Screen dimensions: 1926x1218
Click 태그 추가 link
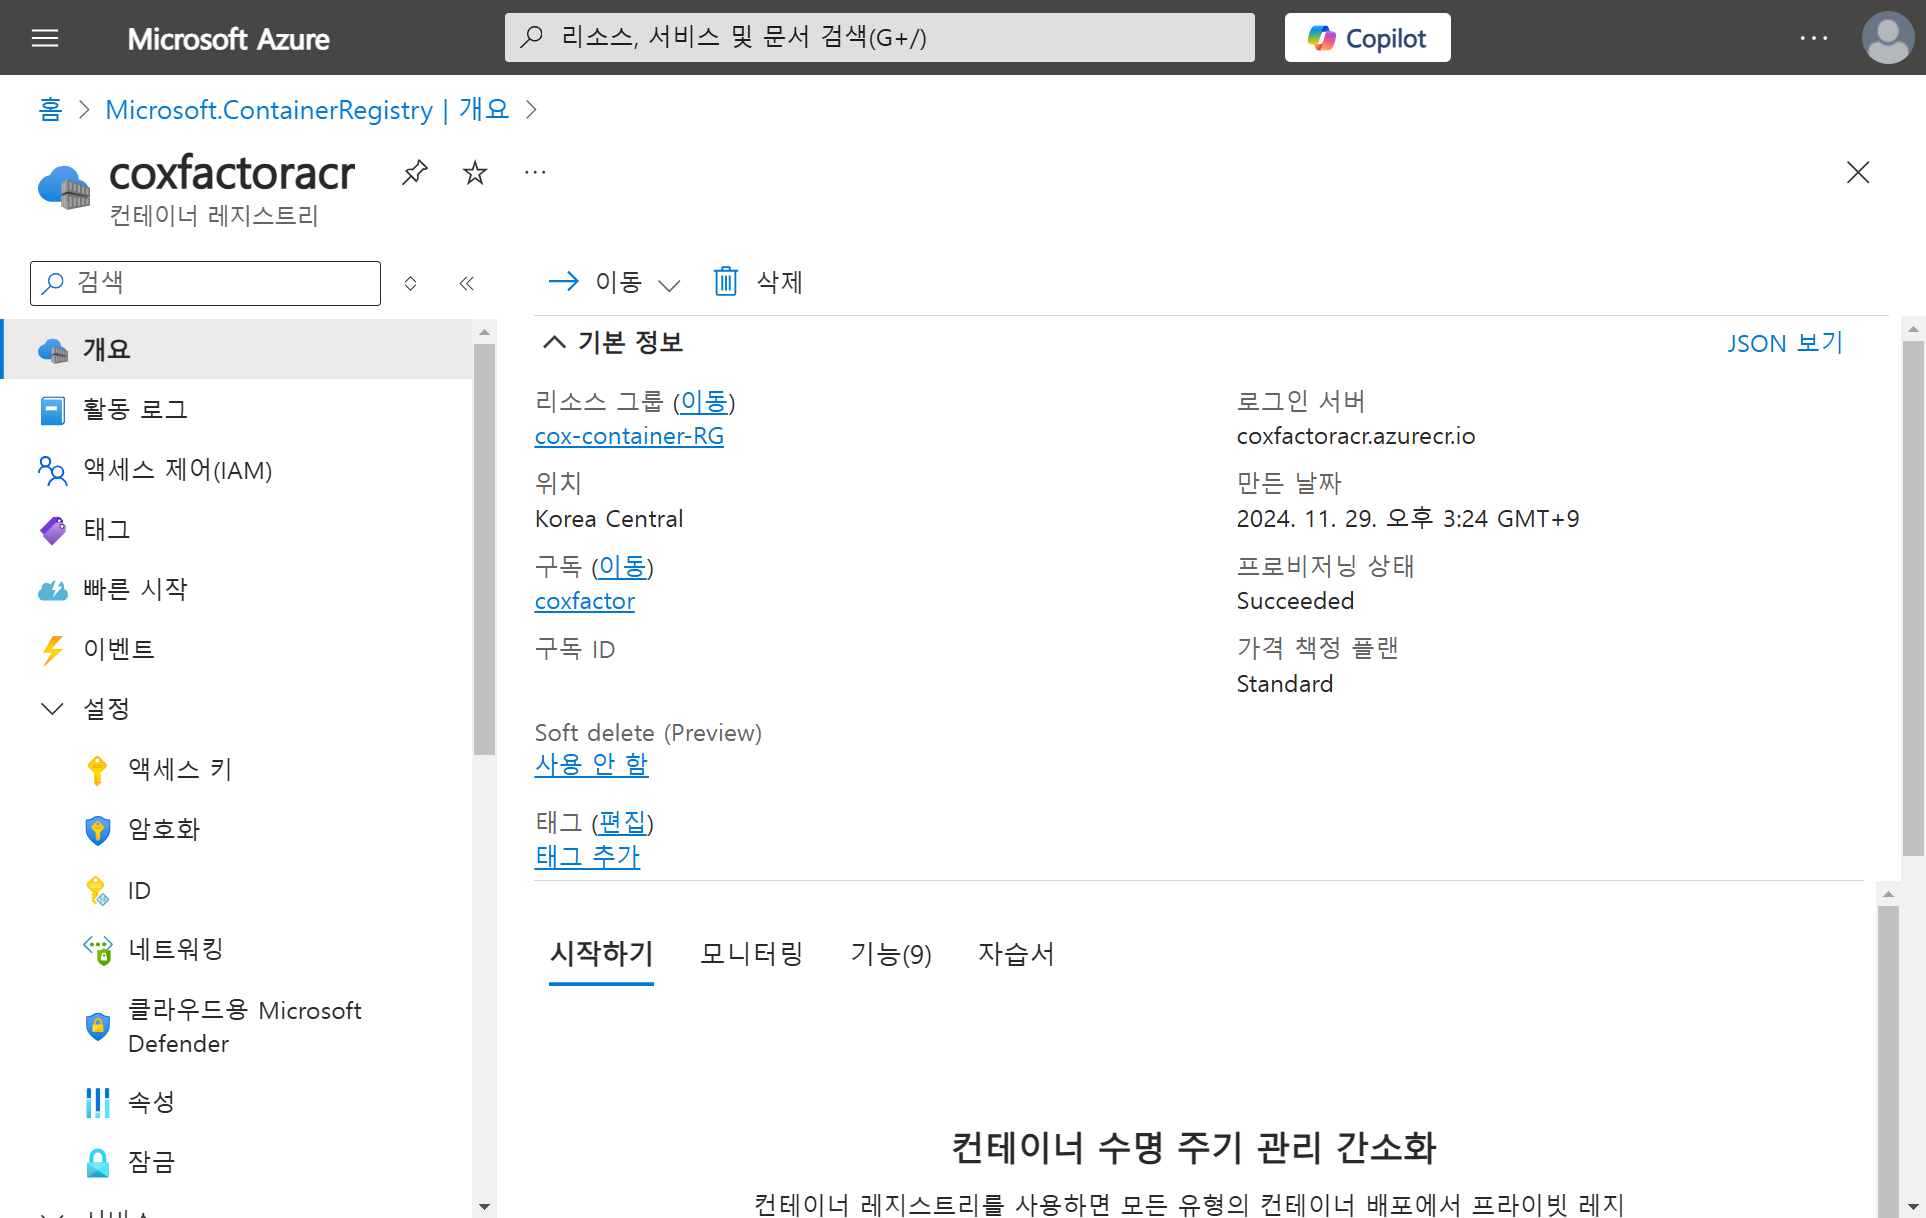[x=587, y=857]
